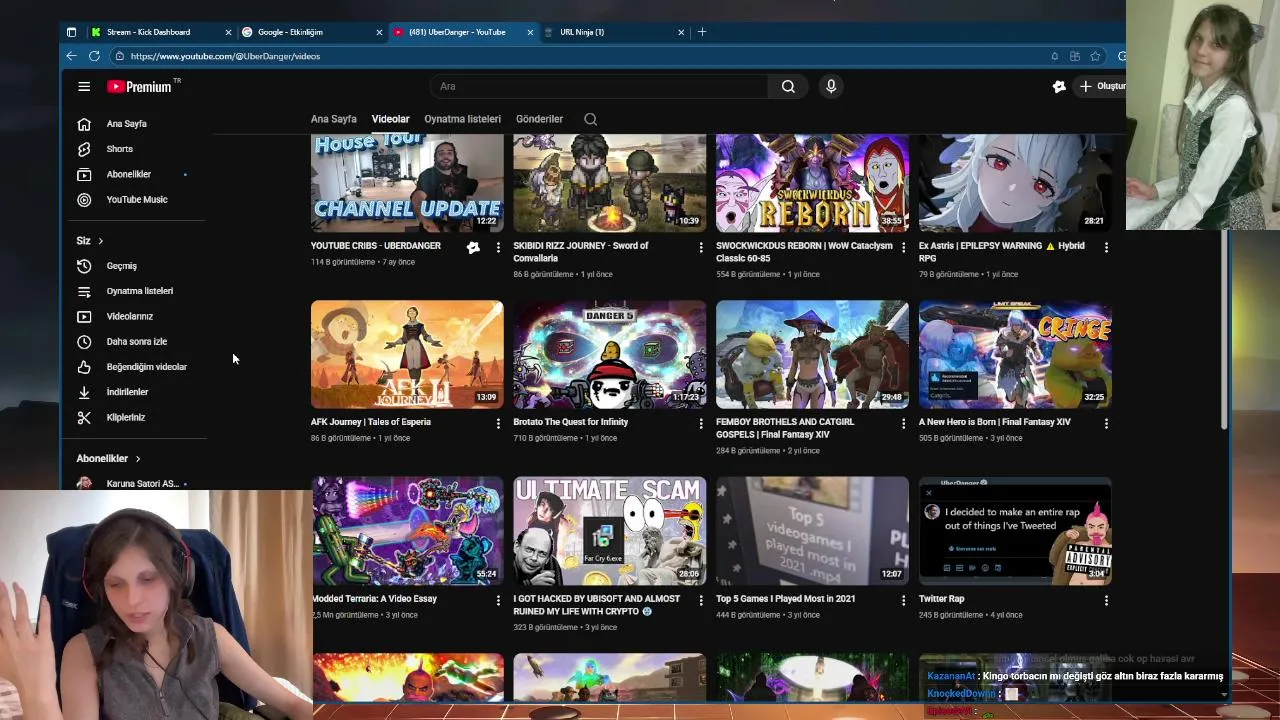Open the Channel Update video thumbnail
This screenshot has height=720, width=1280.
point(407,183)
